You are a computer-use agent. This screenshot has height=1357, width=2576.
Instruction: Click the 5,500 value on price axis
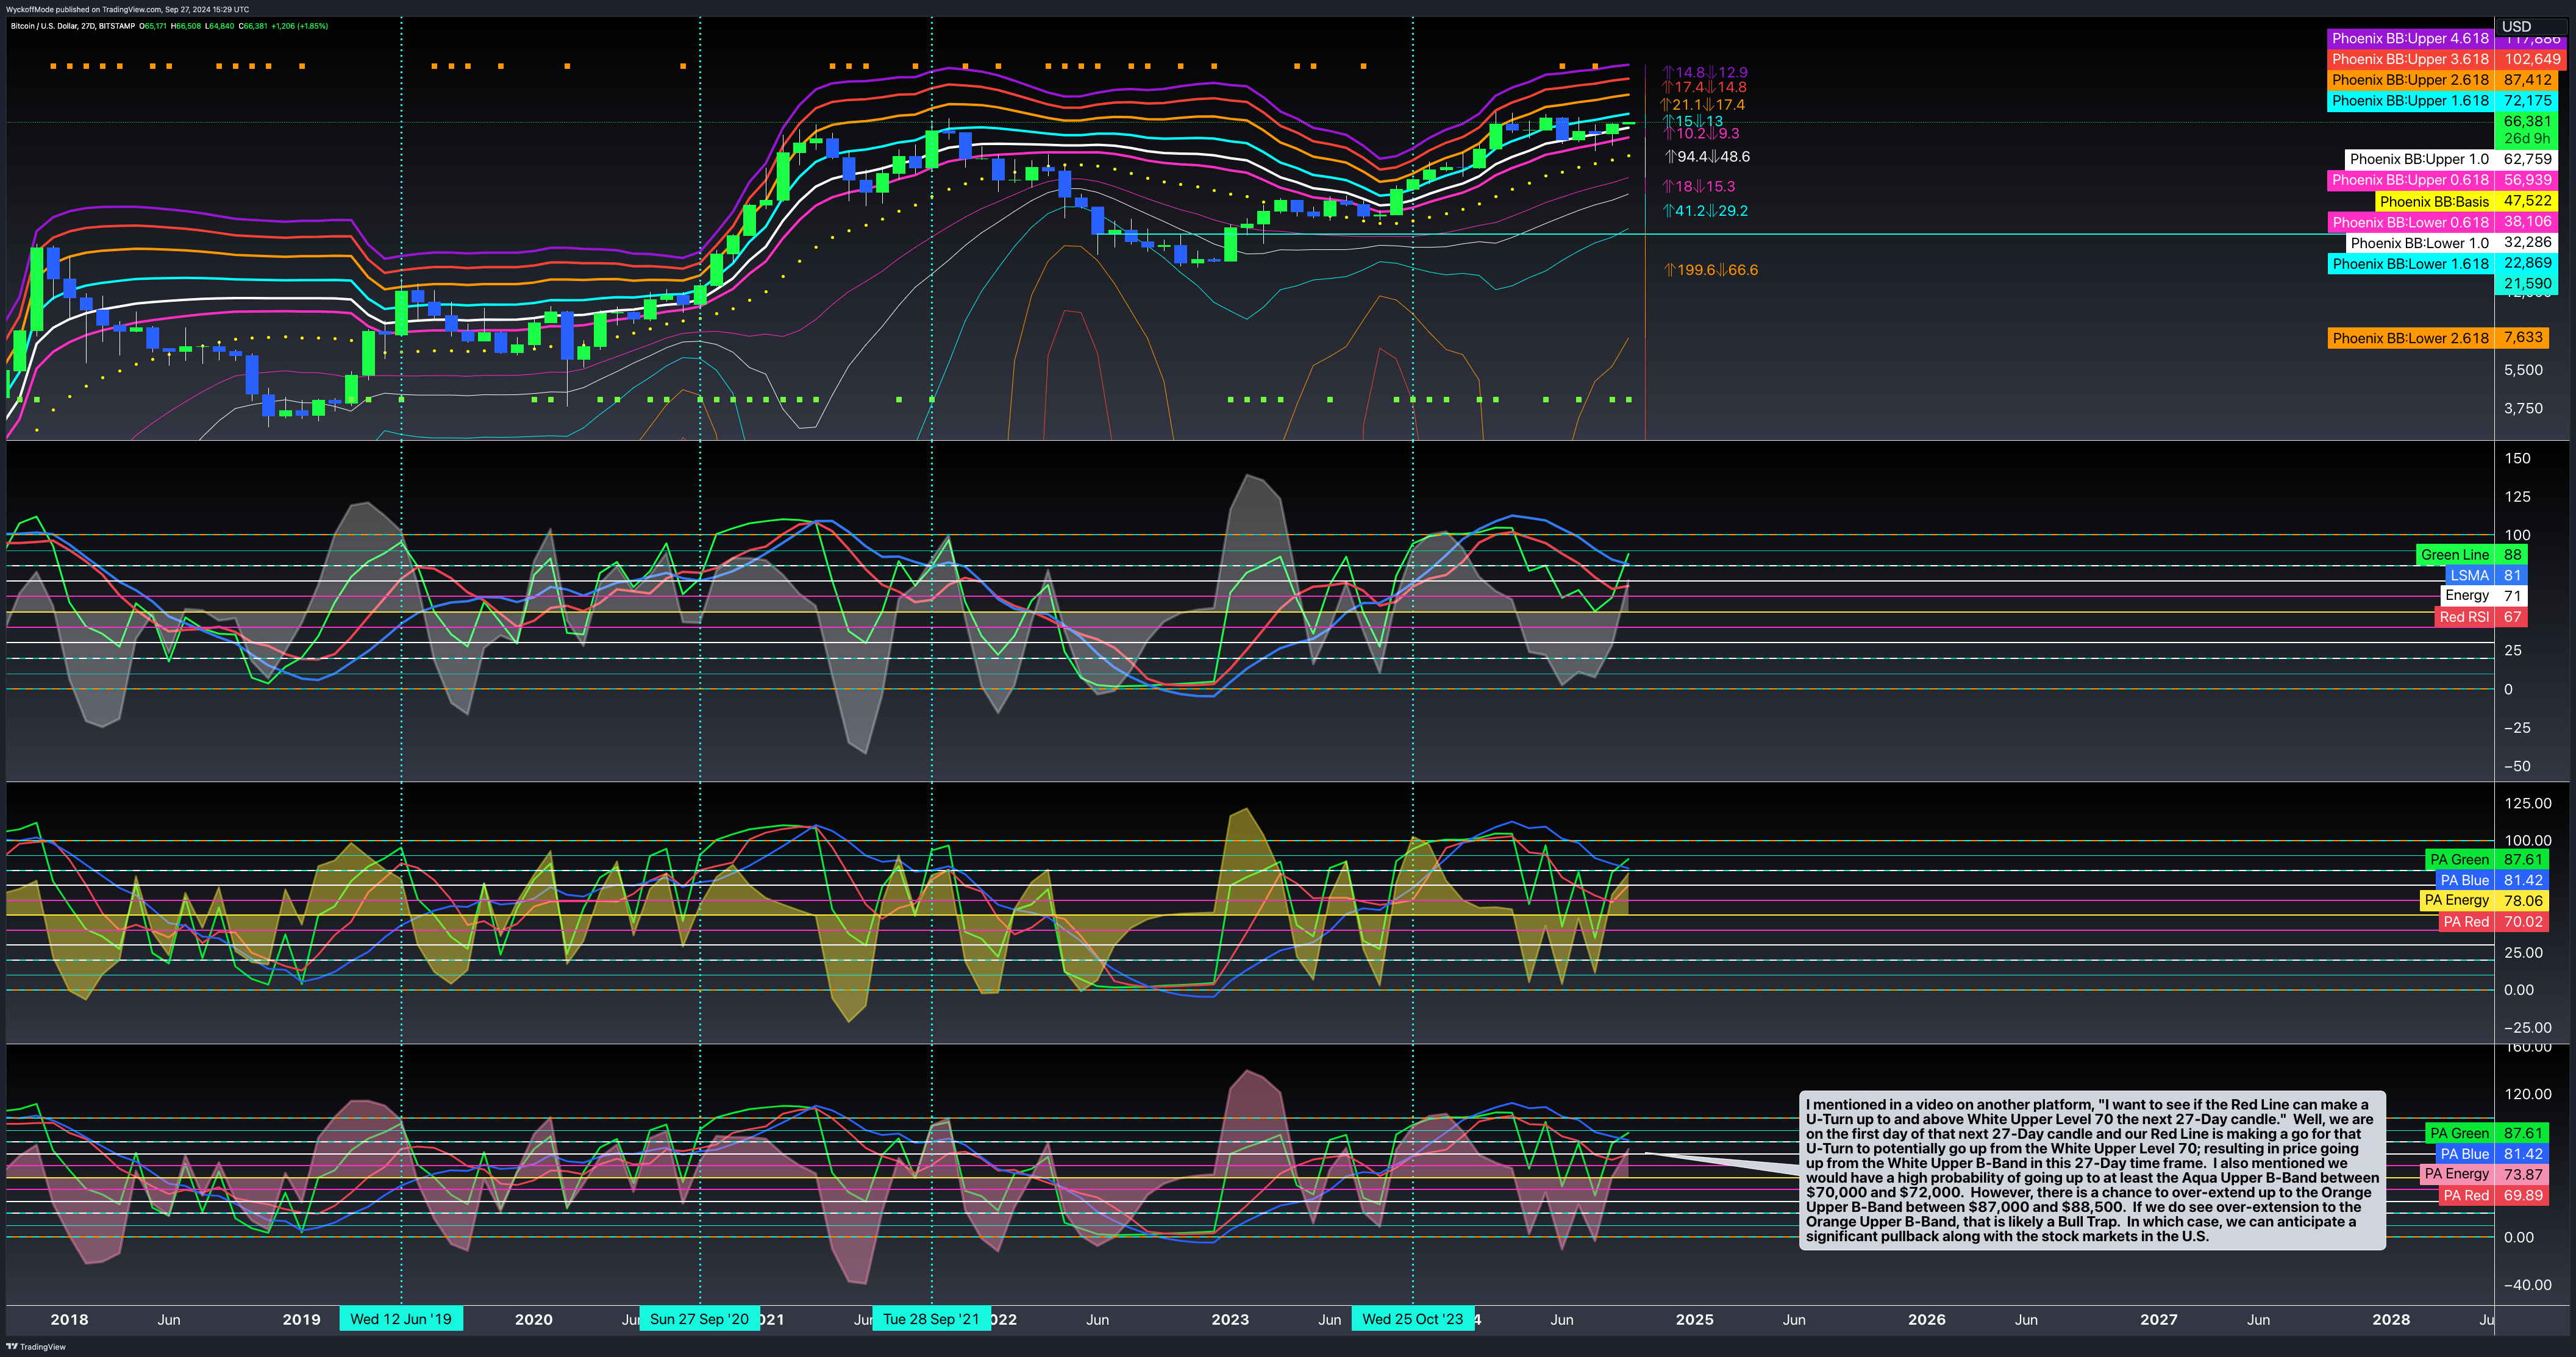[2523, 370]
